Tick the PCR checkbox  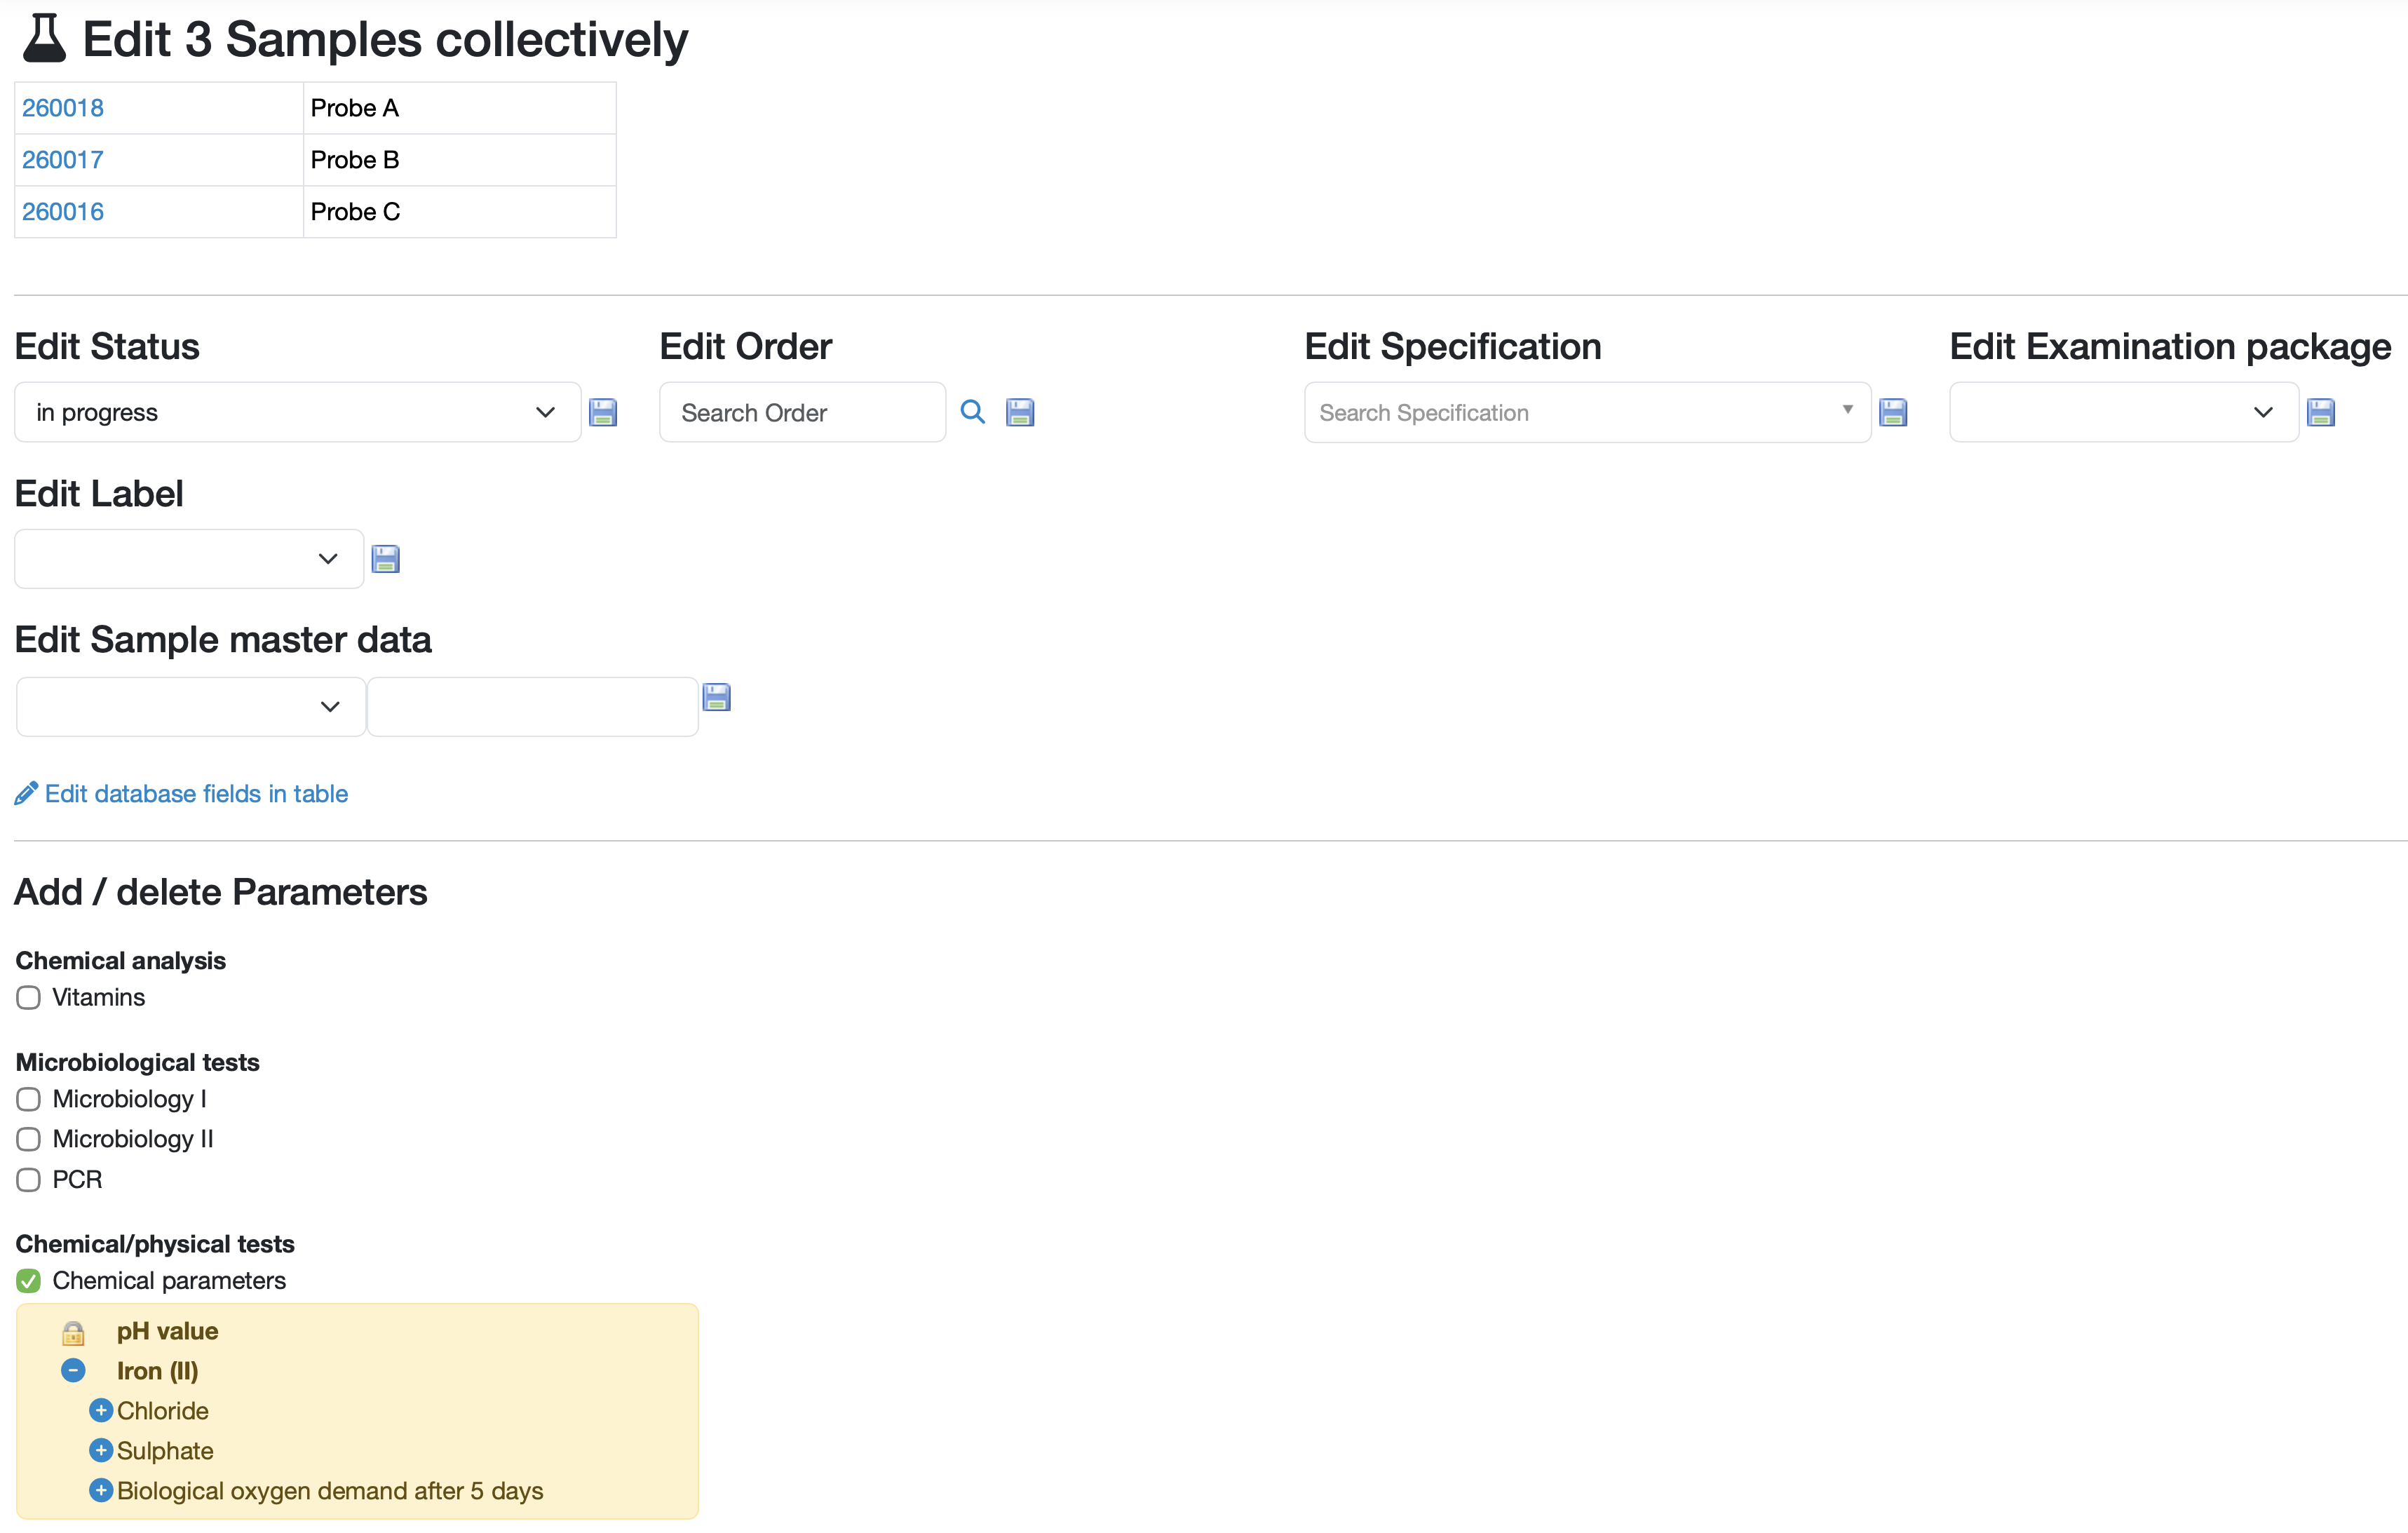[x=29, y=1180]
